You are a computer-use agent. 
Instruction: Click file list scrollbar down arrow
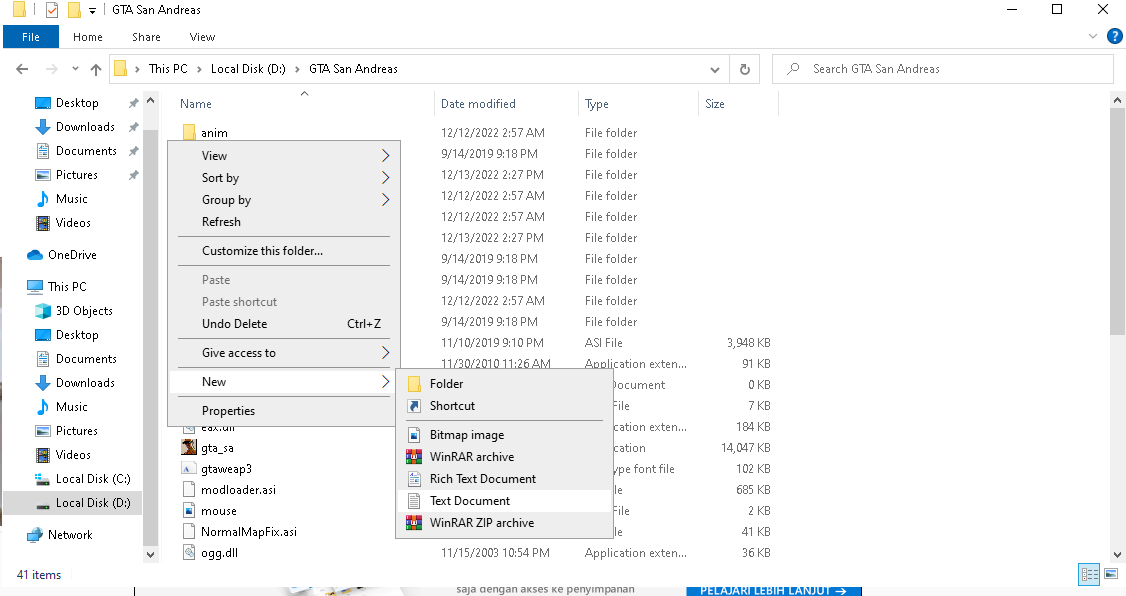[1117, 554]
